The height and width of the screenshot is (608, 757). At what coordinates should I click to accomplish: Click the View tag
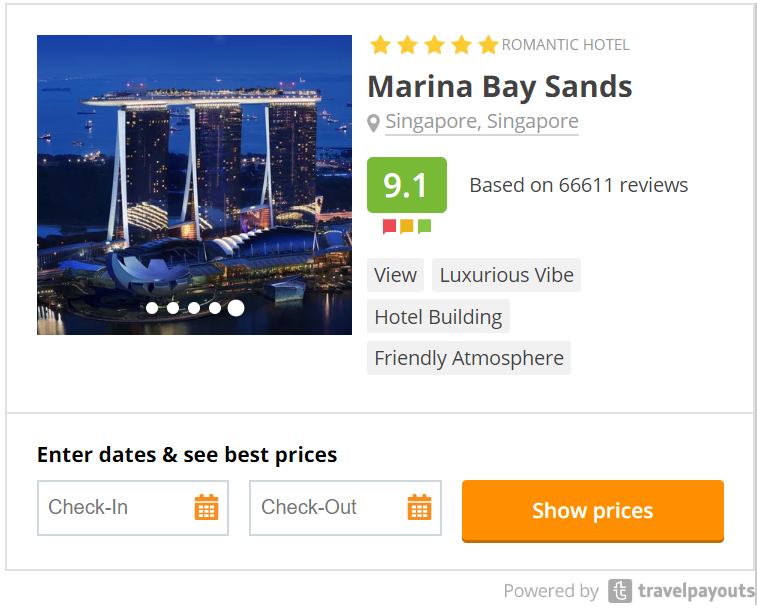click(395, 275)
